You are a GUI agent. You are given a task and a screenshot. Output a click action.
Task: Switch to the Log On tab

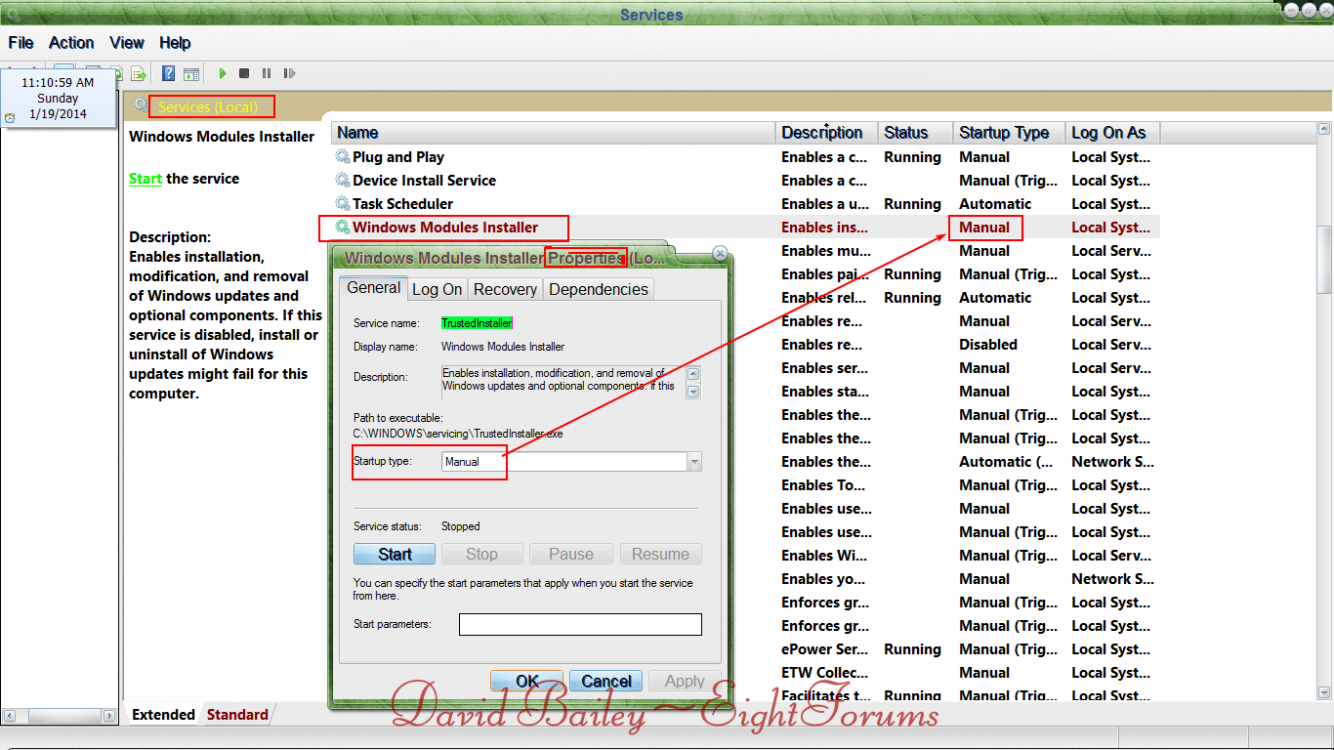437,289
